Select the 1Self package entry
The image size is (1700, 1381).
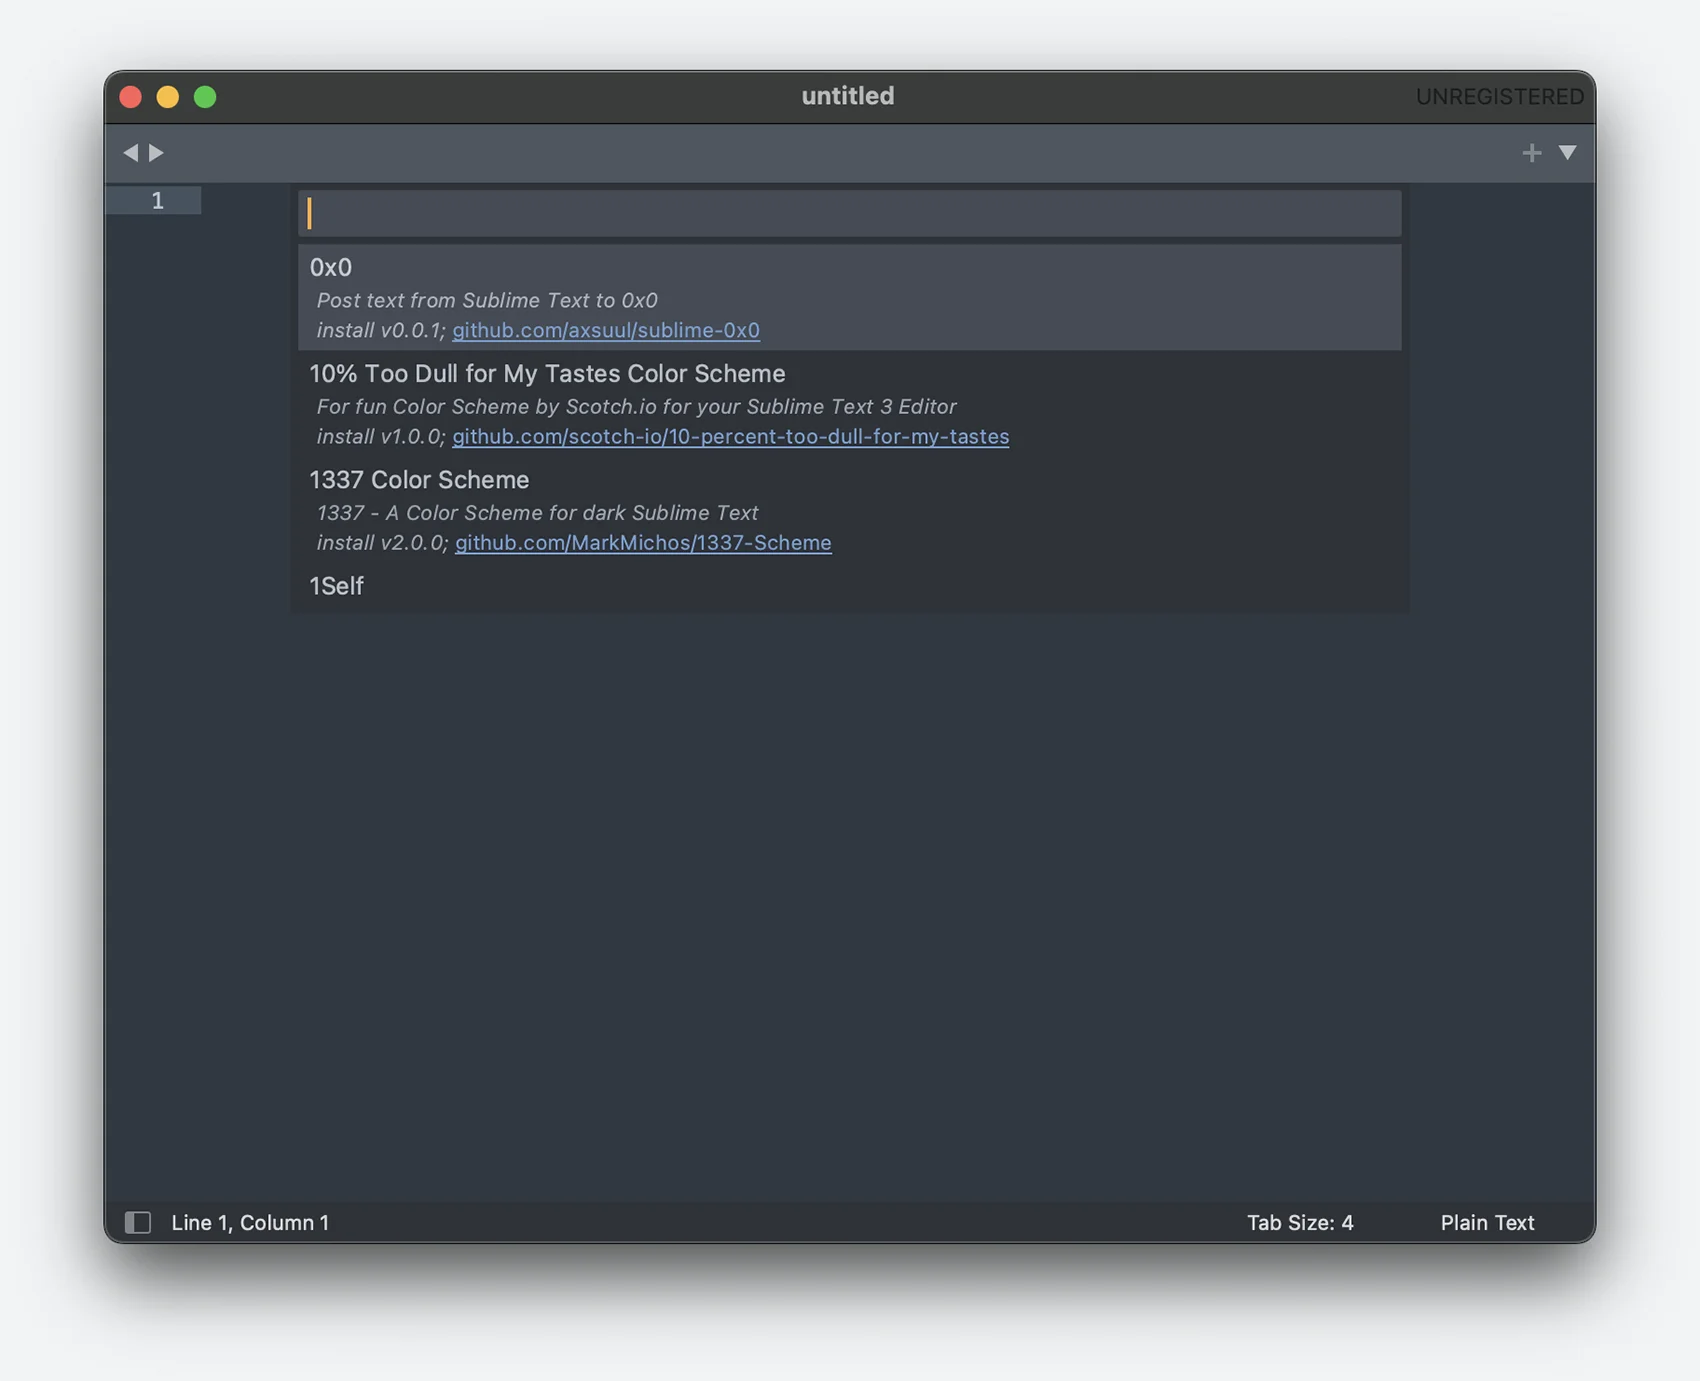(849, 586)
